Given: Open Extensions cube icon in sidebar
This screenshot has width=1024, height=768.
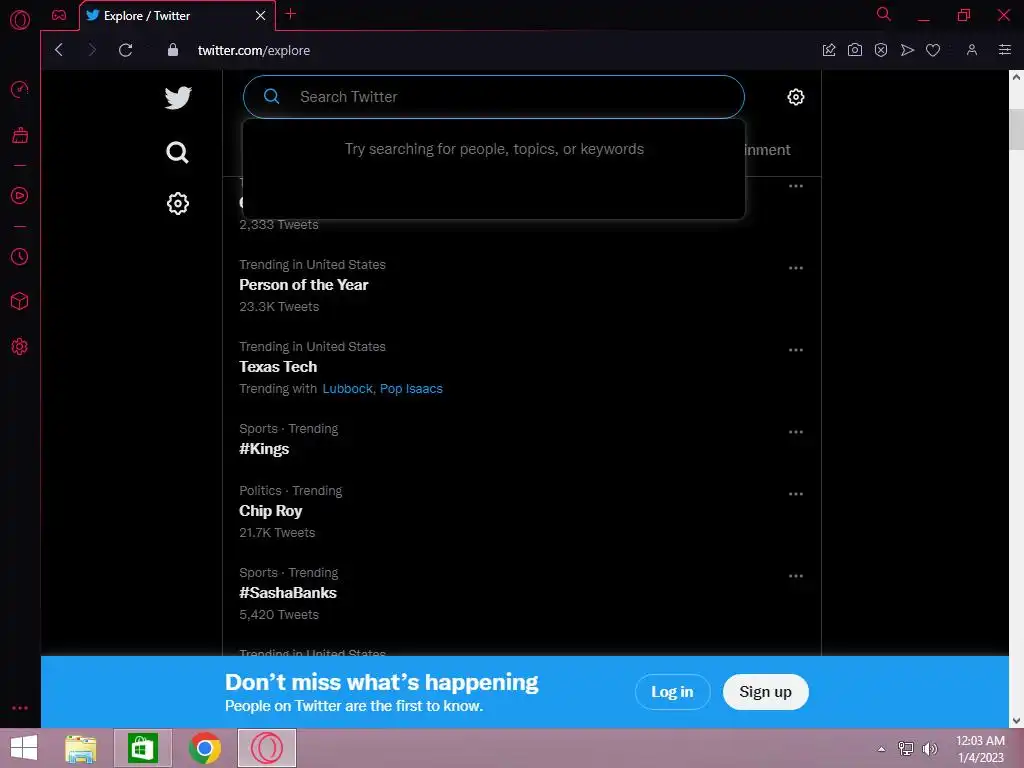Looking at the screenshot, I should click(x=20, y=301).
